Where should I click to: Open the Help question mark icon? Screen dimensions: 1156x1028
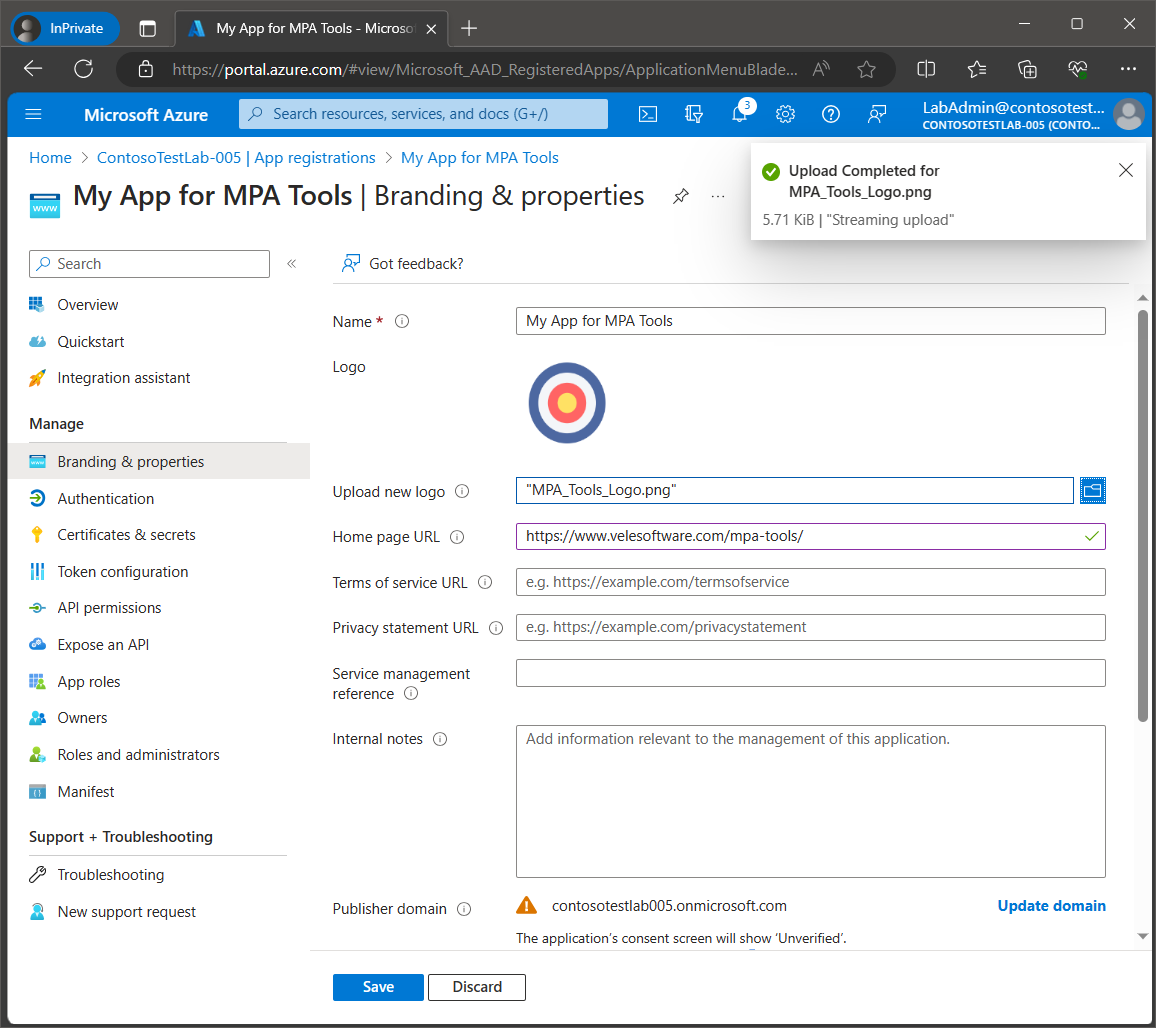pyautogui.click(x=831, y=114)
